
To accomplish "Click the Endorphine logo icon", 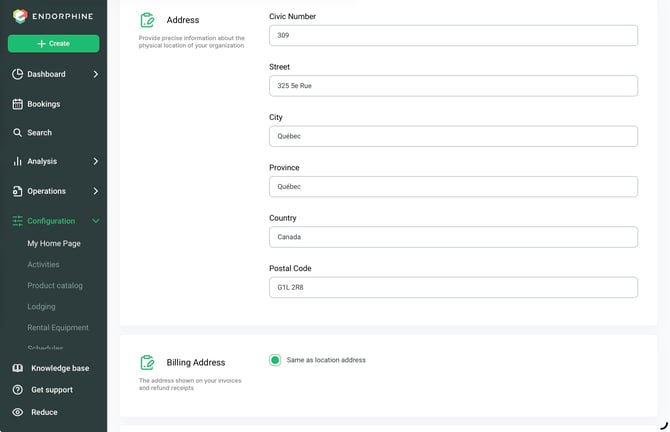I will 20,16.
